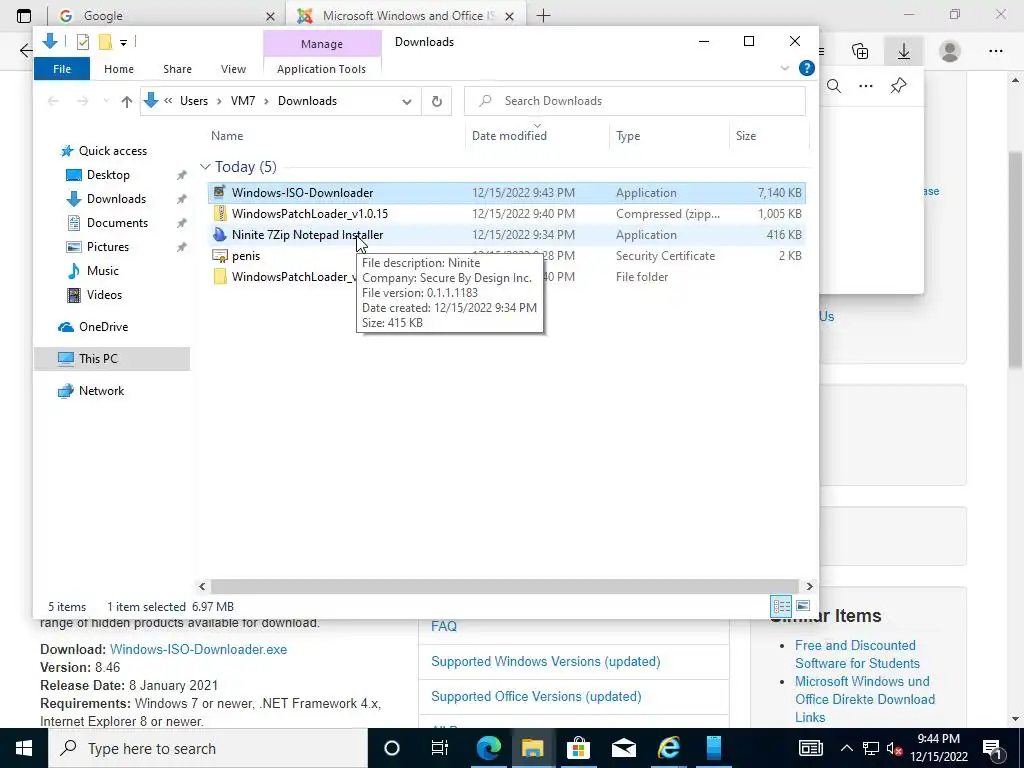This screenshot has height=768, width=1024.
Task: Click the horizontal scrollbar in file list
Action: coord(505,586)
